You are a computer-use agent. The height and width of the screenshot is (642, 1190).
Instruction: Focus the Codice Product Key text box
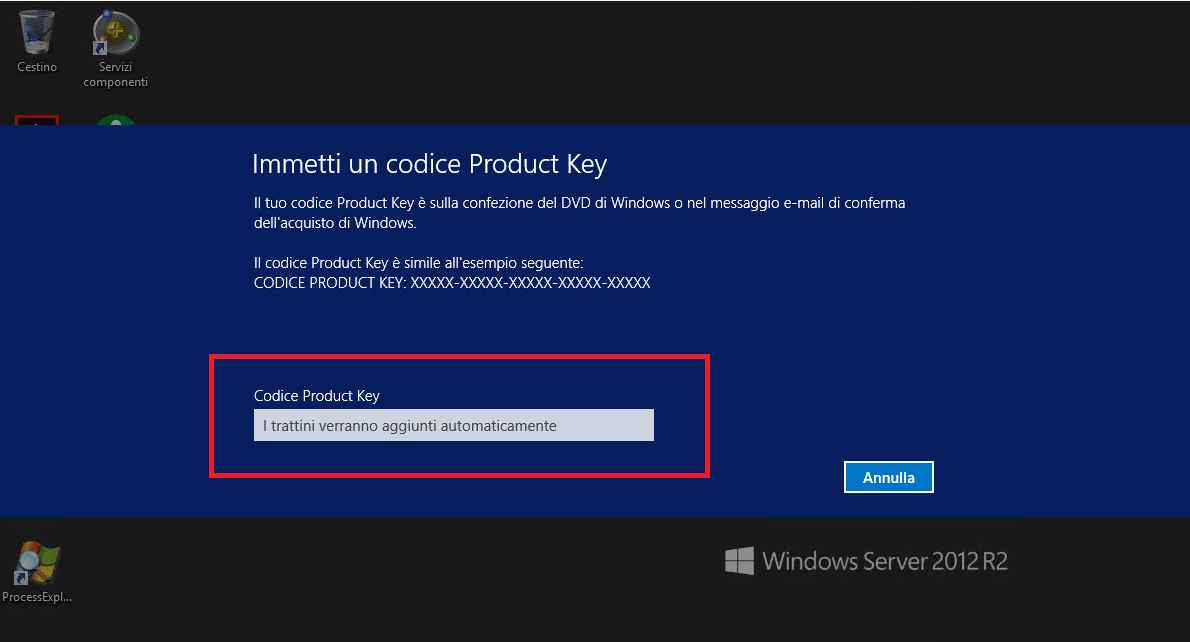coord(454,425)
